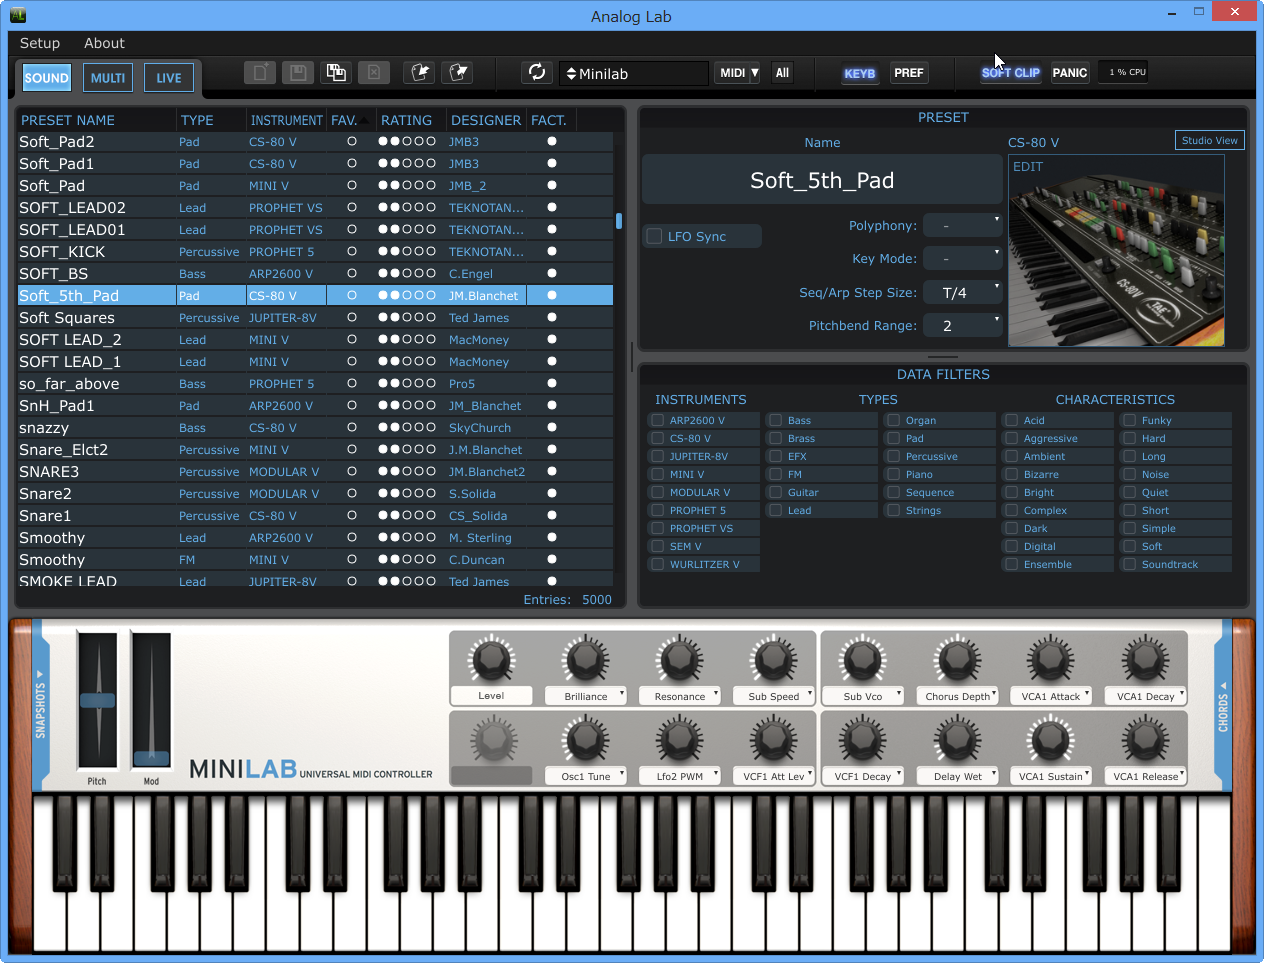Click the Osc1 Tune knob
This screenshot has height=963, width=1264.
(586, 740)
